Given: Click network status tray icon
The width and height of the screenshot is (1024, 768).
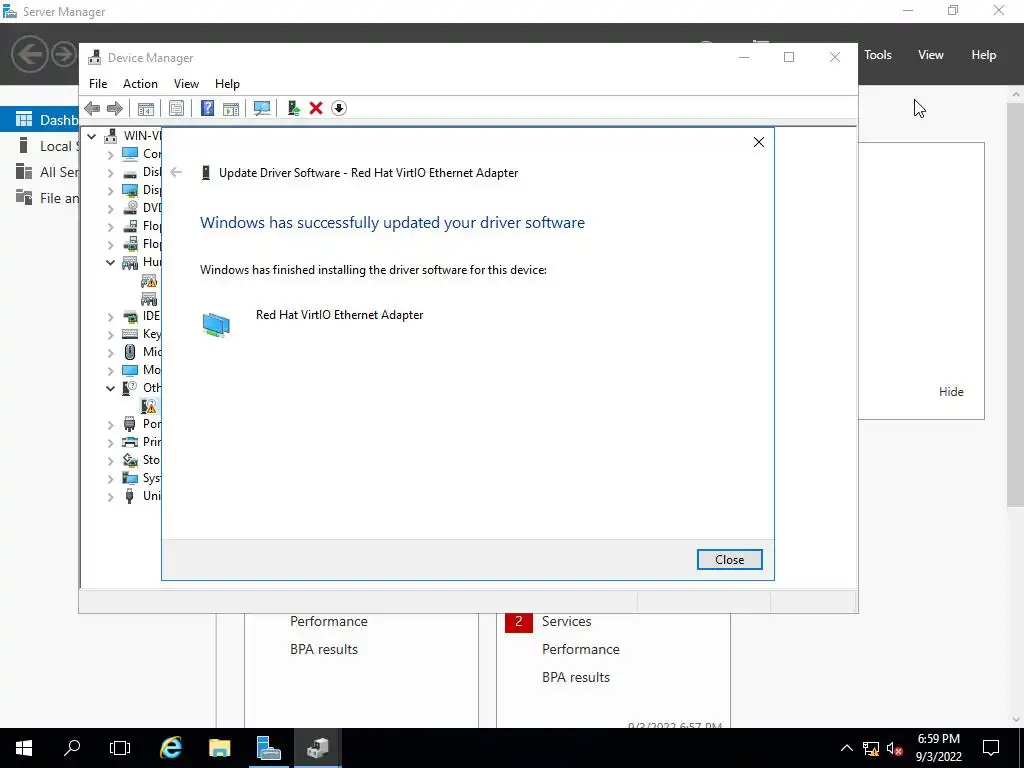Looking at the screenshot, I should tap(871, 748).
